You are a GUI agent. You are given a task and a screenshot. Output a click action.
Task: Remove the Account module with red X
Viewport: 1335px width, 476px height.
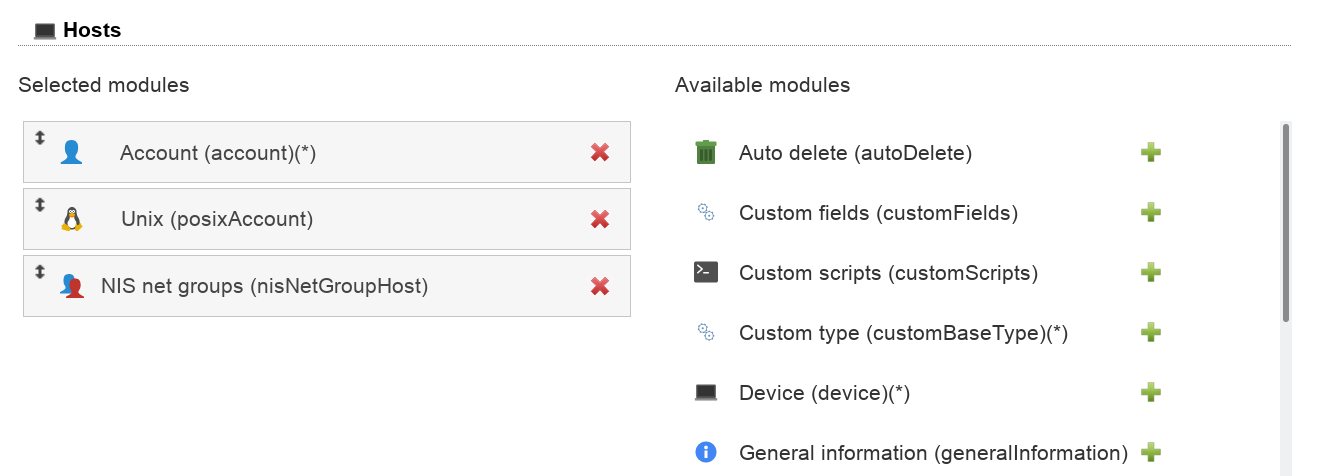(600, 152)
